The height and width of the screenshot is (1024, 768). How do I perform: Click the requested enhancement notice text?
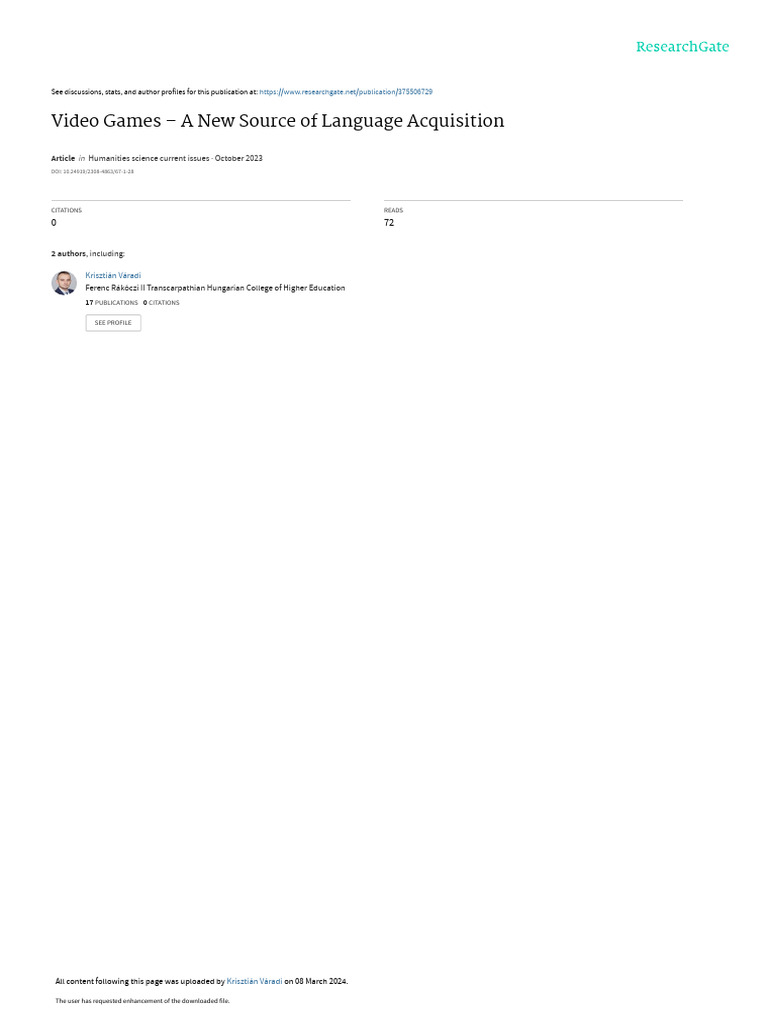coord(142,1000)
